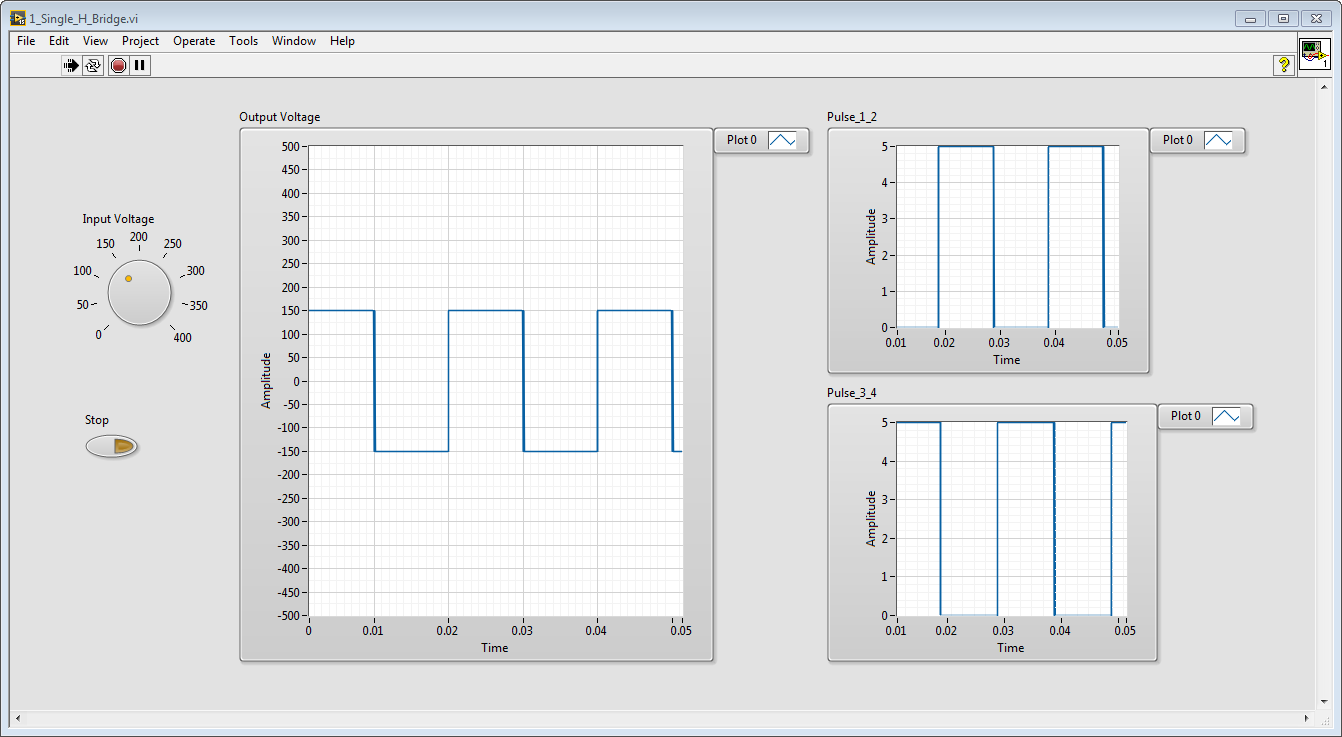1342x737 pixels.
Task: Click the Input Voltage knob label
Action: pyautogui.click(x=118, y=219)
